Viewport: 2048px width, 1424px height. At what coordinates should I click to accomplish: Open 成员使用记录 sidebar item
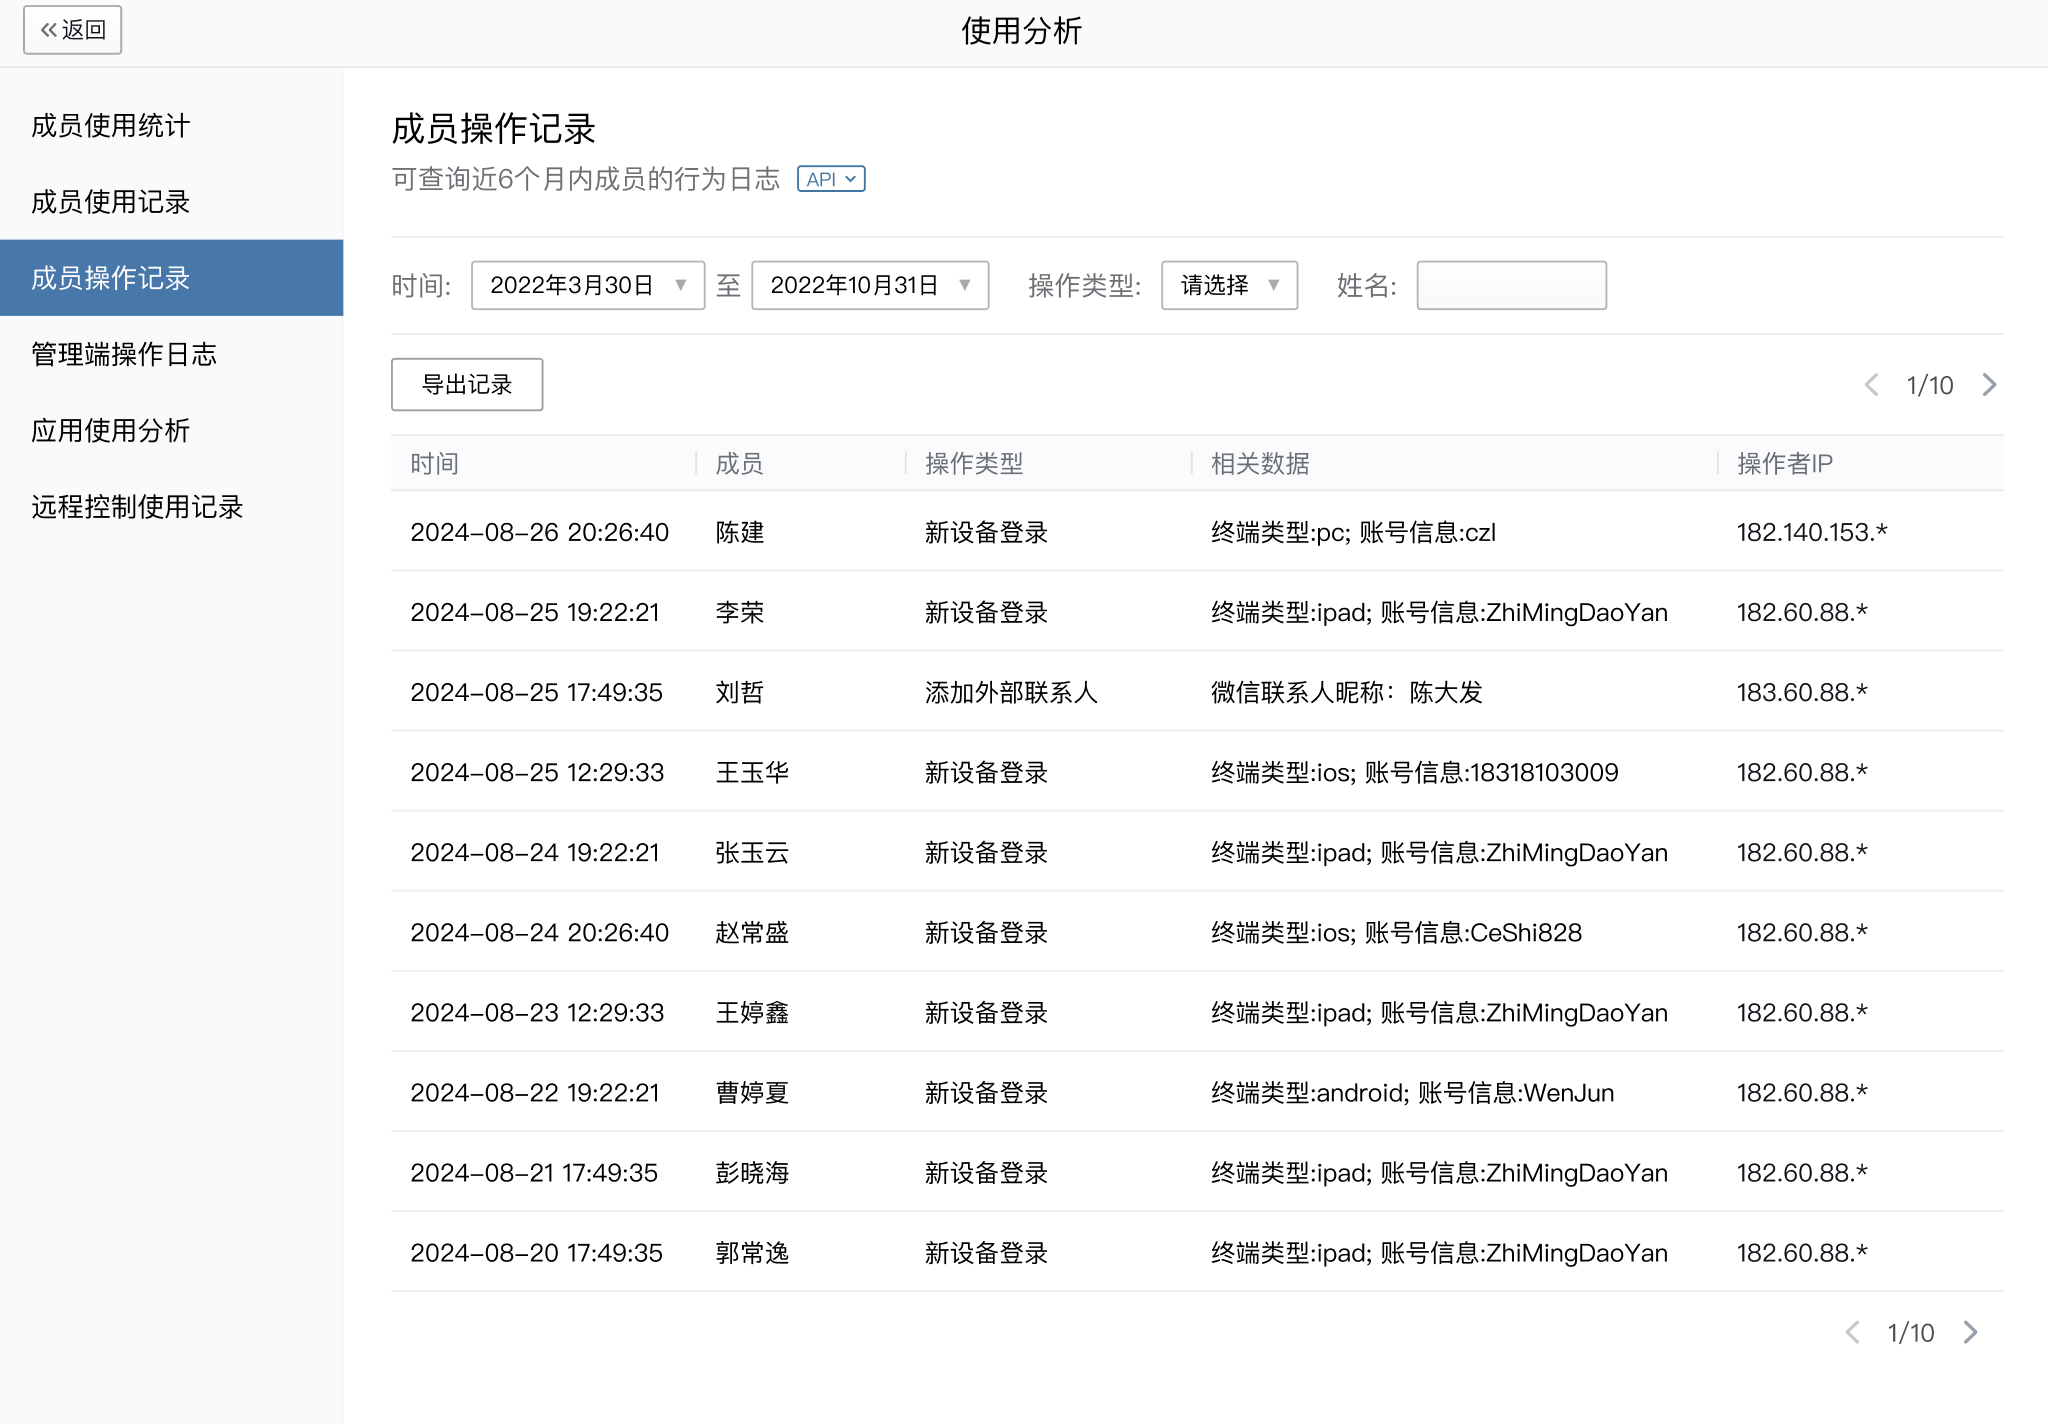[x=110, y=202]
